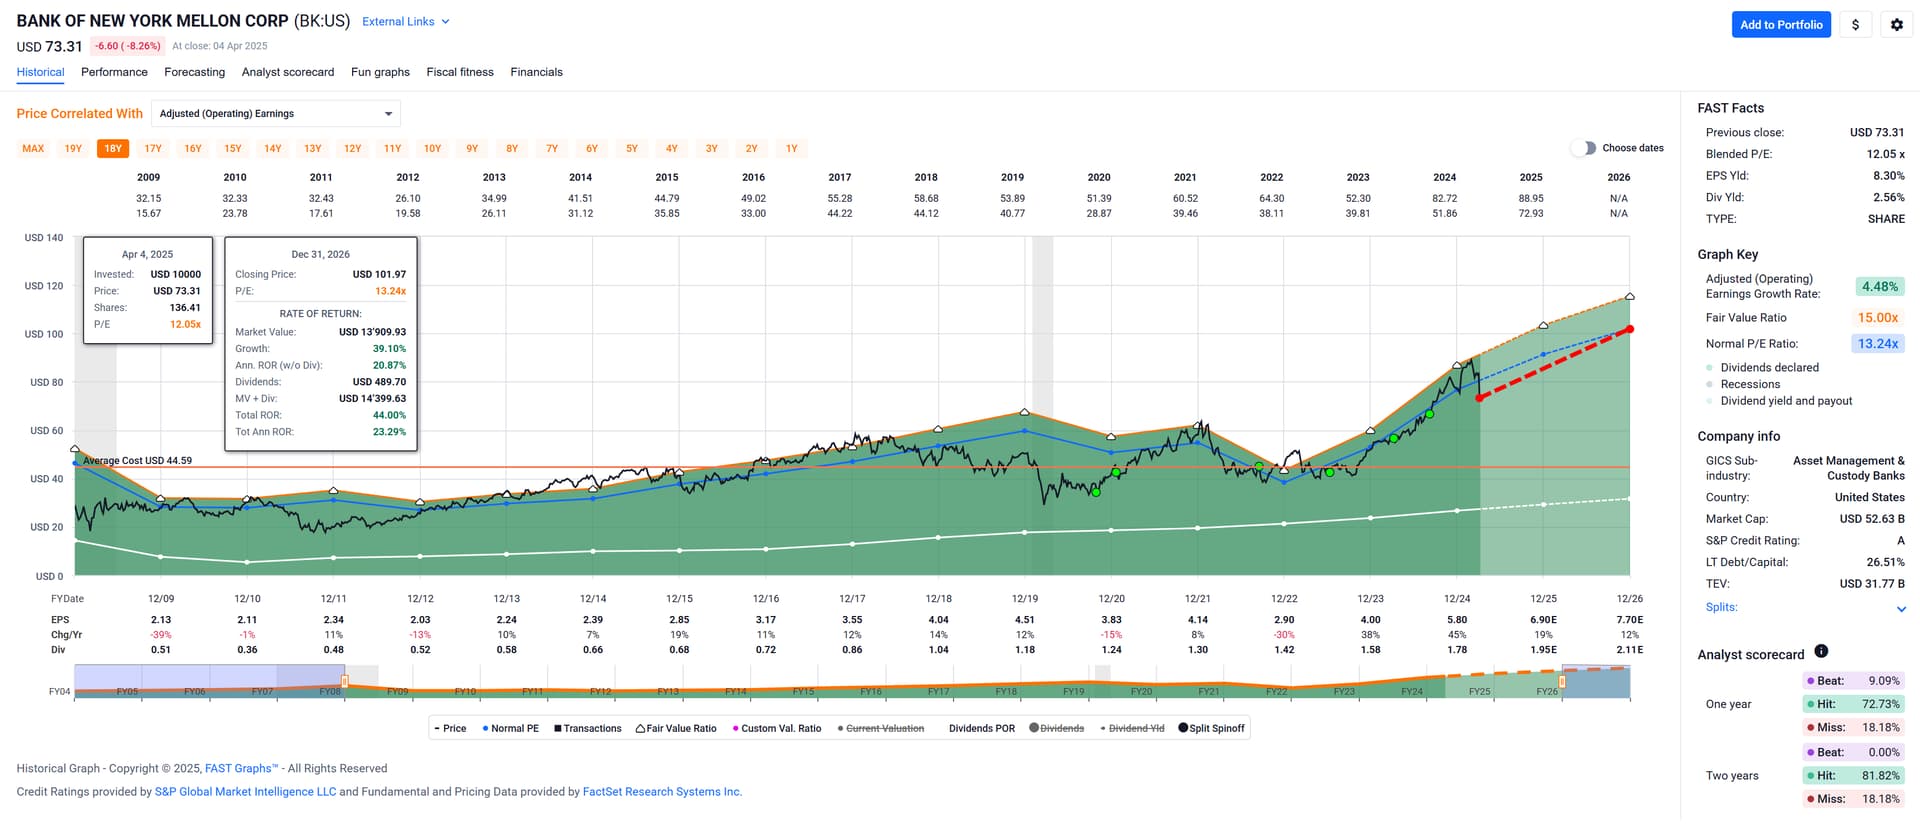Select the 10Y time range
The height and width of the screenshot is (825, 1920).
(x=432, y=148)
